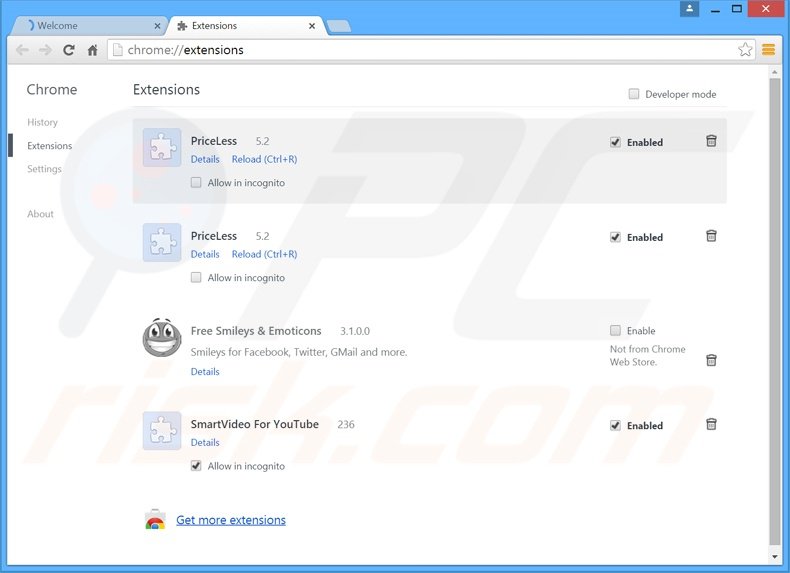Open Details of SmartVideo For YouTube
Image resolution: width=790 pixels, height=573 pixels.
tap(205, 442)
